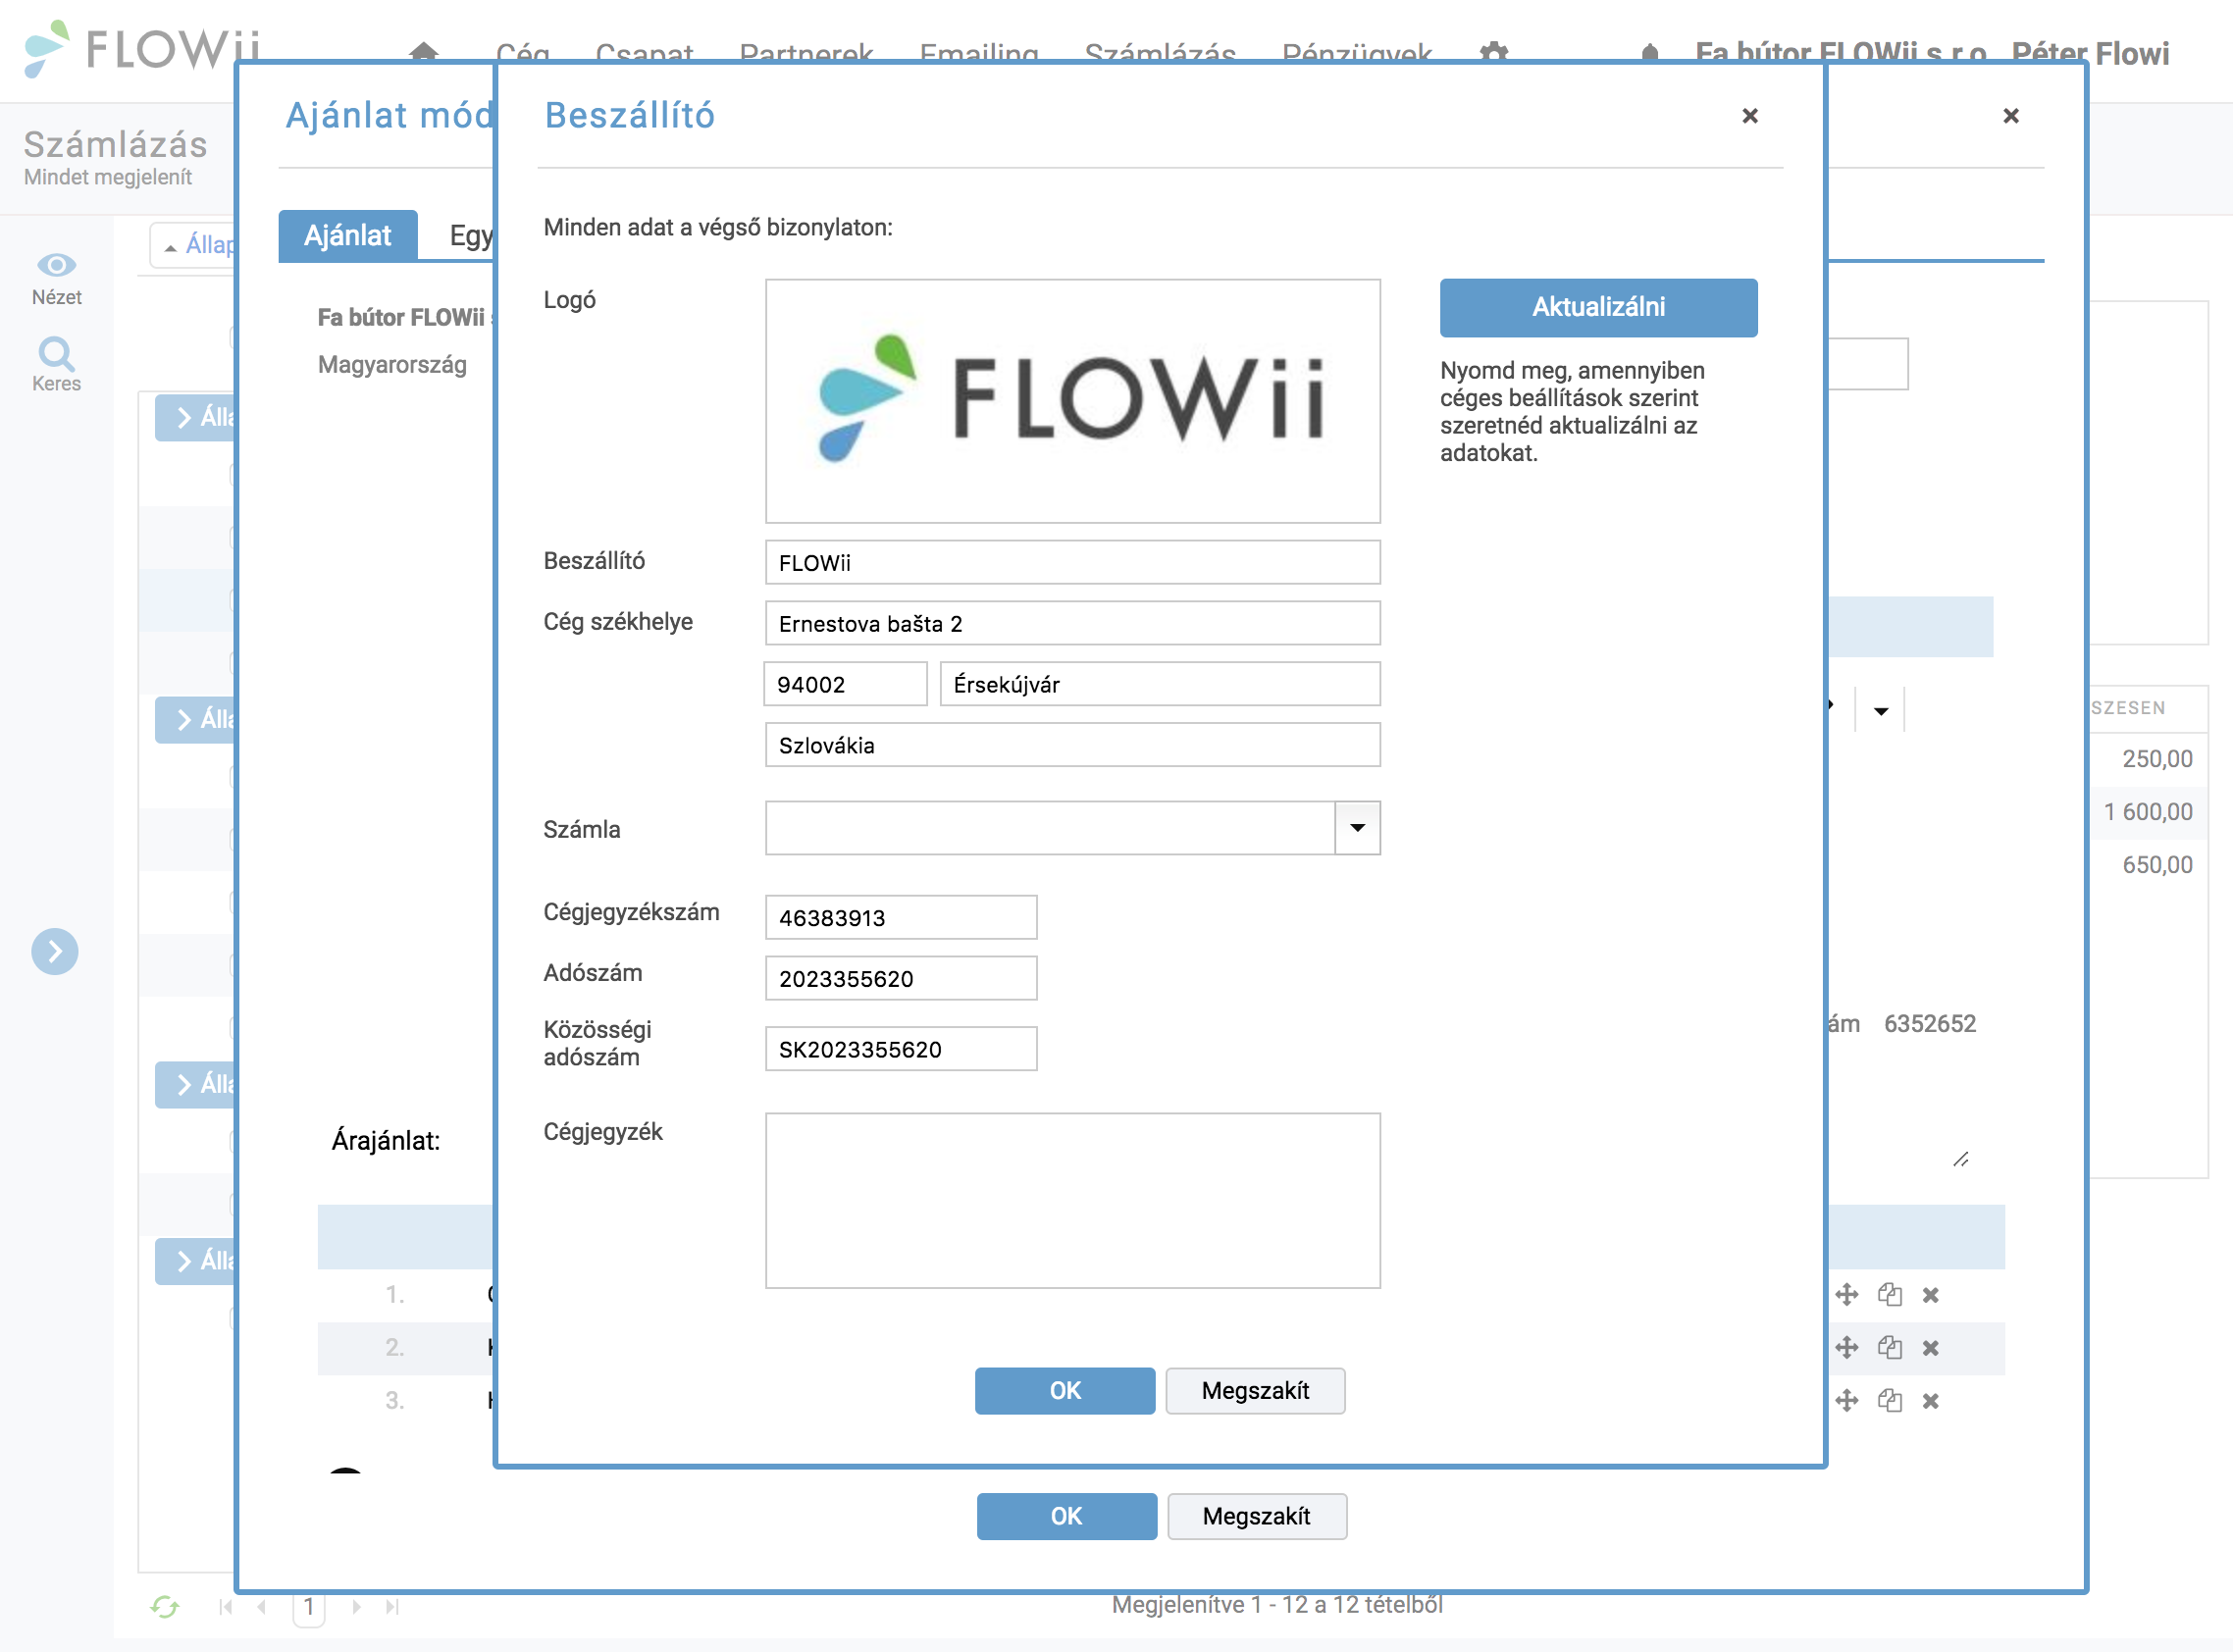
Task: Click the Cégjegyzék text area
Action: click(1072, 1201)
